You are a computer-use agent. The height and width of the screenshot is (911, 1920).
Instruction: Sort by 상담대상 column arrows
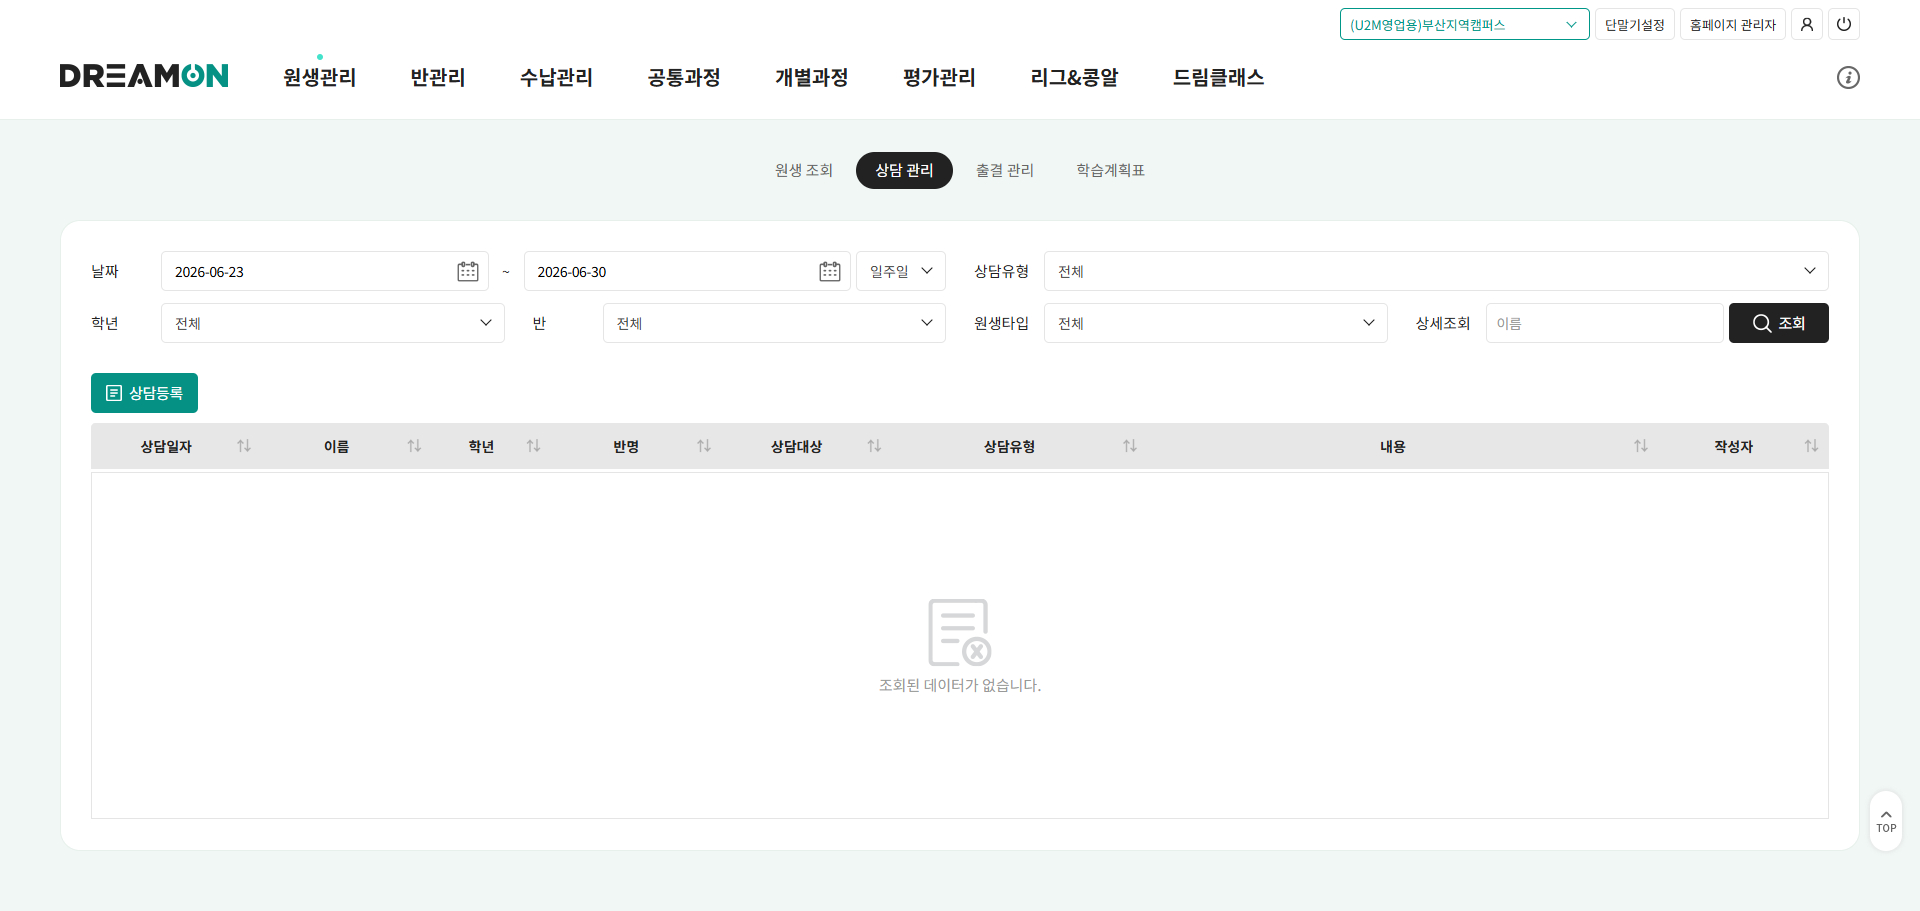874,446
